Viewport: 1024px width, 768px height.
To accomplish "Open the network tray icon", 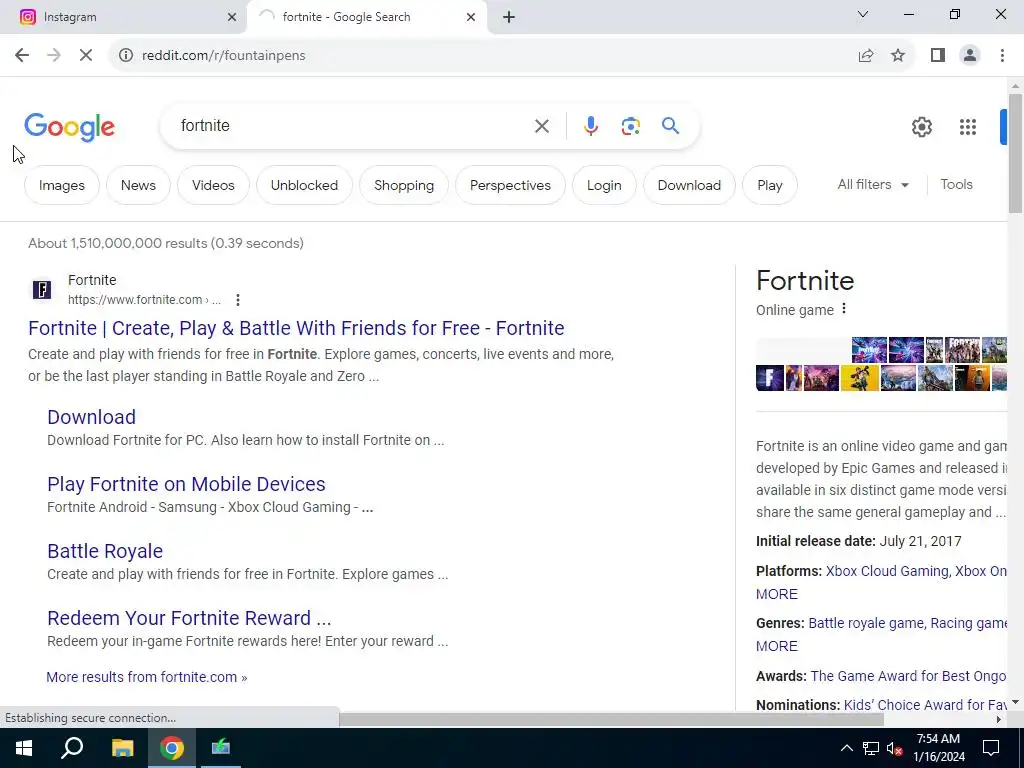I will (x=871, y=748).
